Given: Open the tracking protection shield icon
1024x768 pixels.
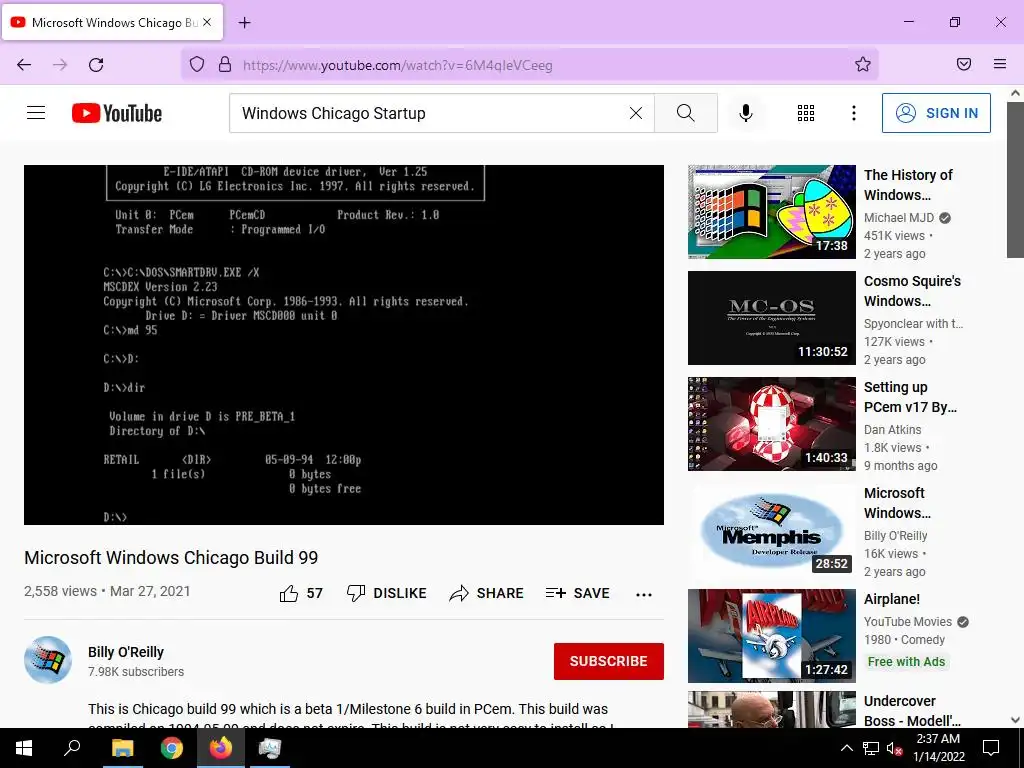Looking at the screenshot, I should tap(197, 64).
